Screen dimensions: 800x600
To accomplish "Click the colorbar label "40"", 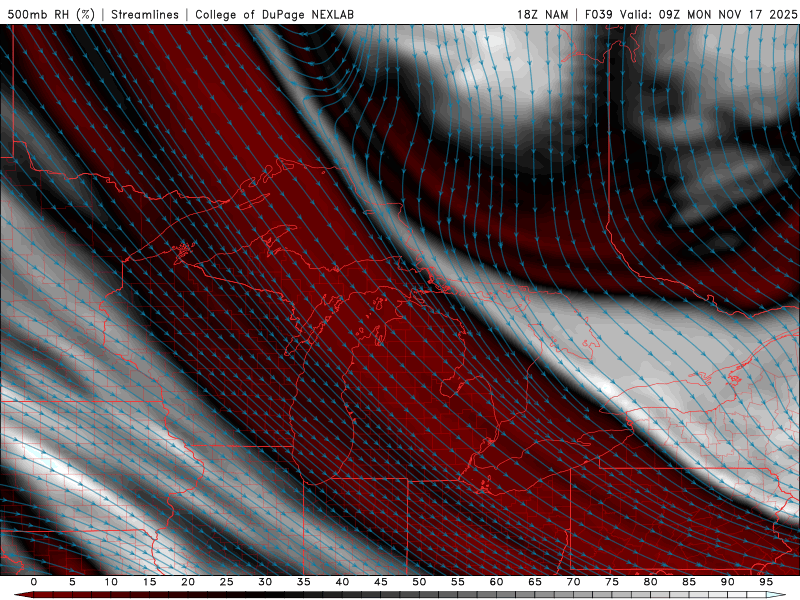I will 342,582.
